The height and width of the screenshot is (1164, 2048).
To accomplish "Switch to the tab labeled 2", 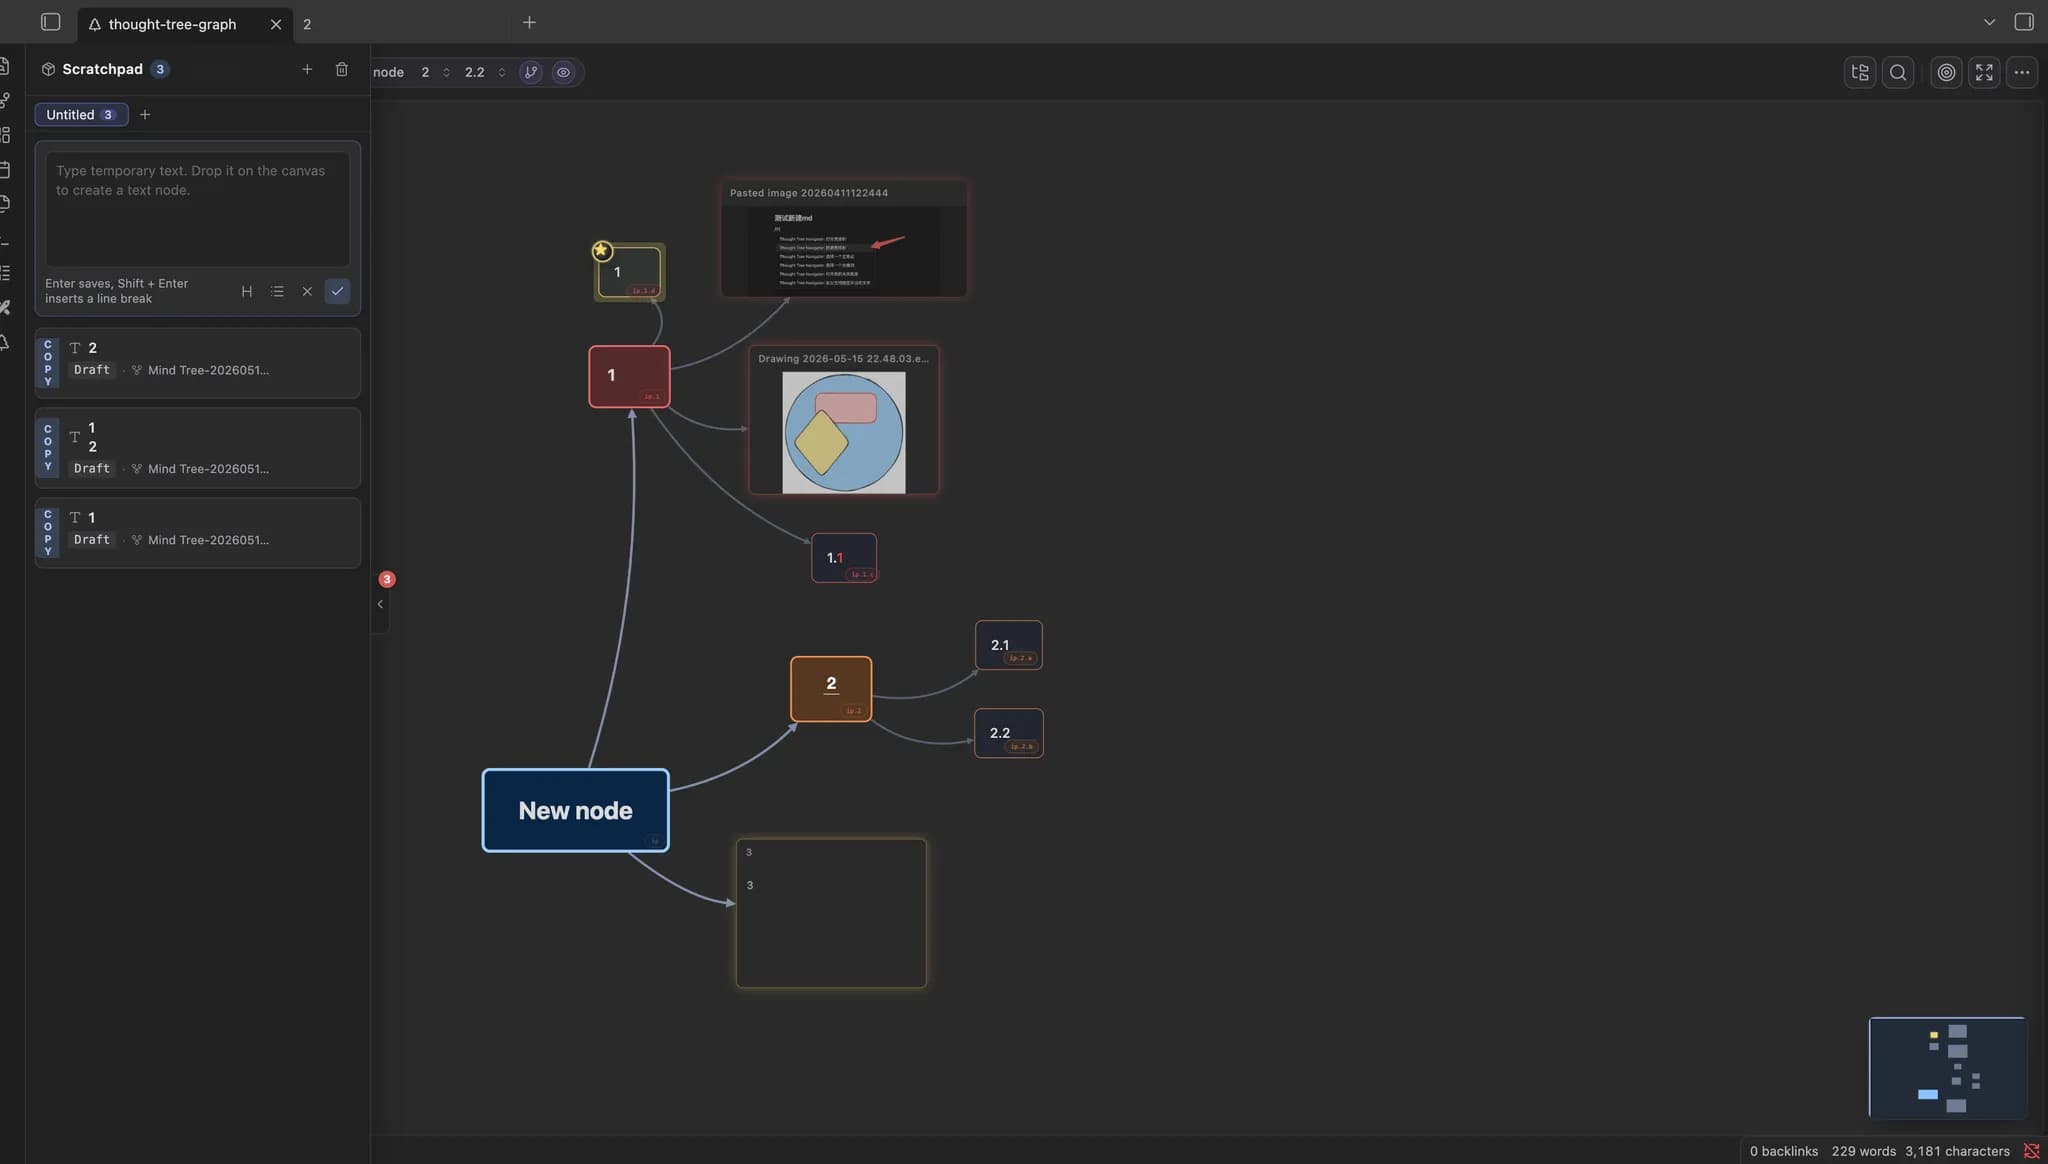I will [307, 24].
